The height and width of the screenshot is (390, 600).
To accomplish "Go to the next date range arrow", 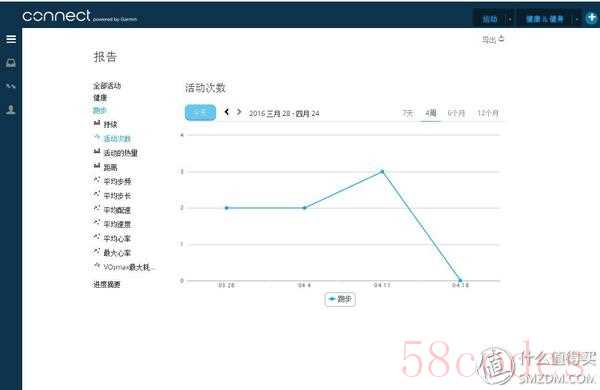I will (239, 112).
